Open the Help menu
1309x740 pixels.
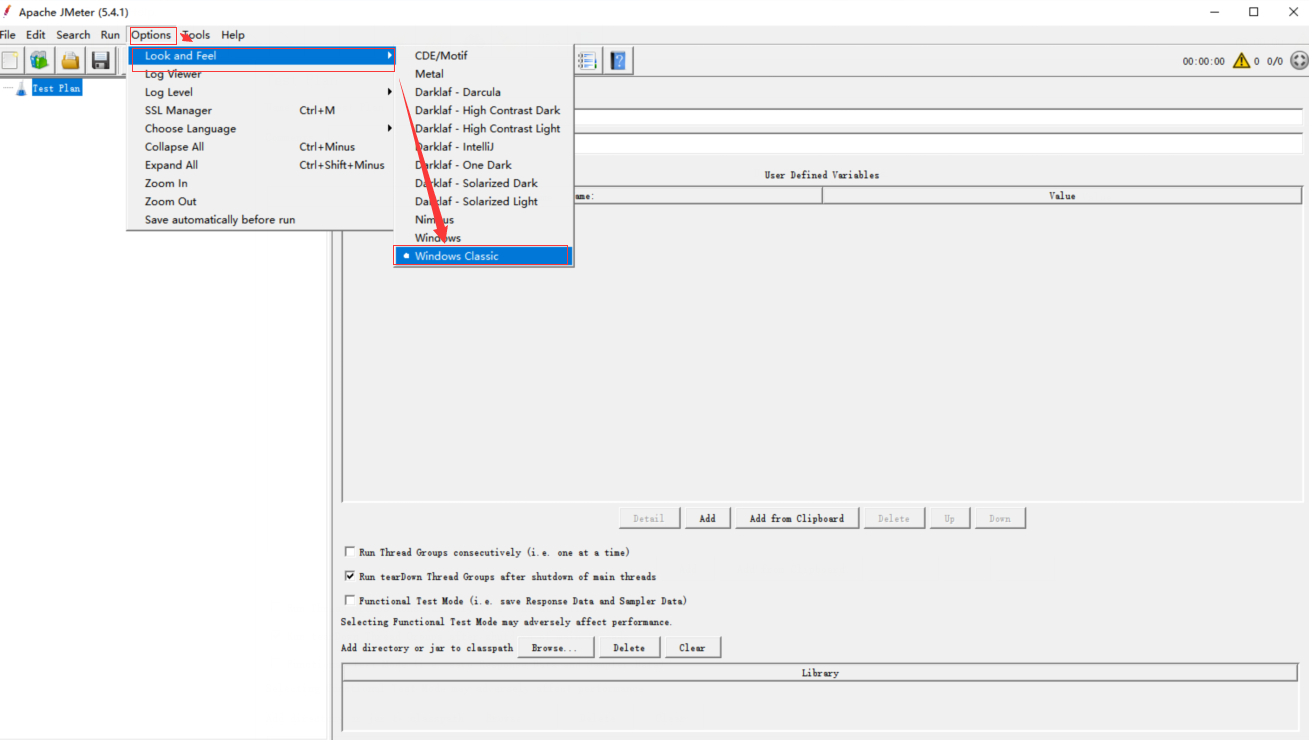[x=233, y=35]
